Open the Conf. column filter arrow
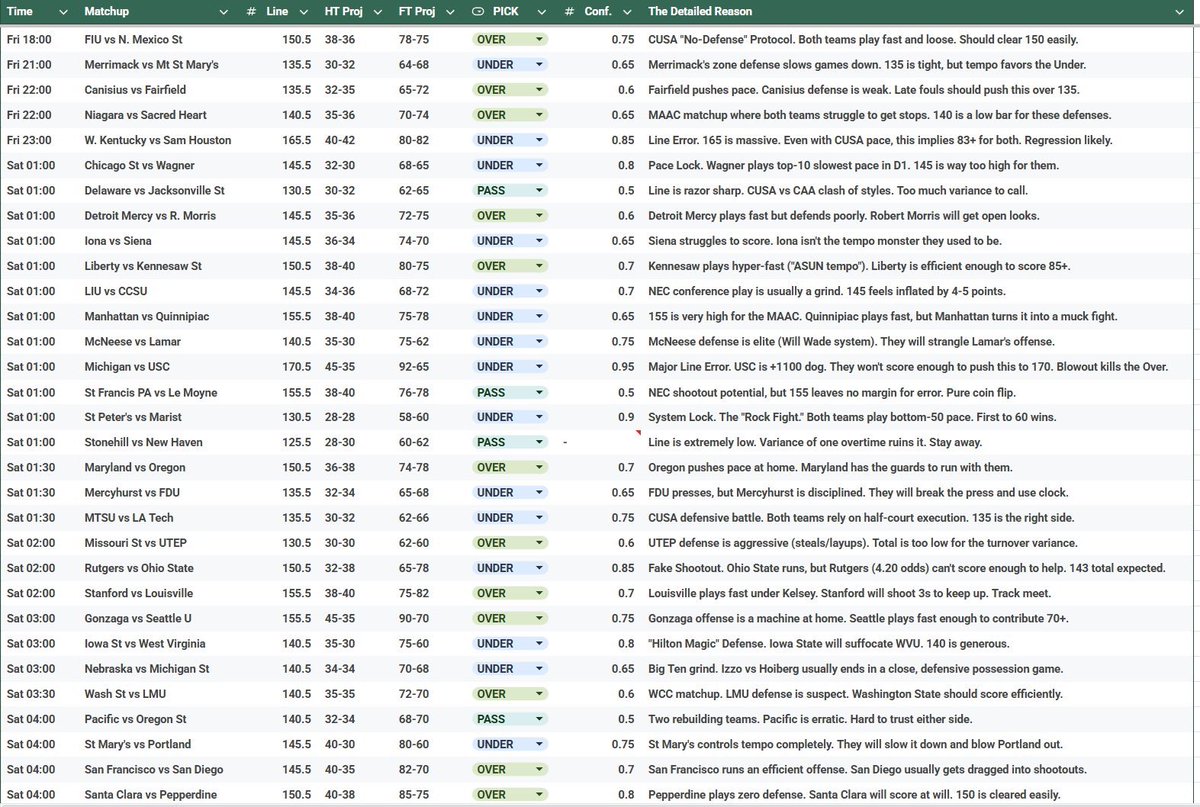Image resolution: width=1200 pixels, height=807 pixels. point(627,11)
